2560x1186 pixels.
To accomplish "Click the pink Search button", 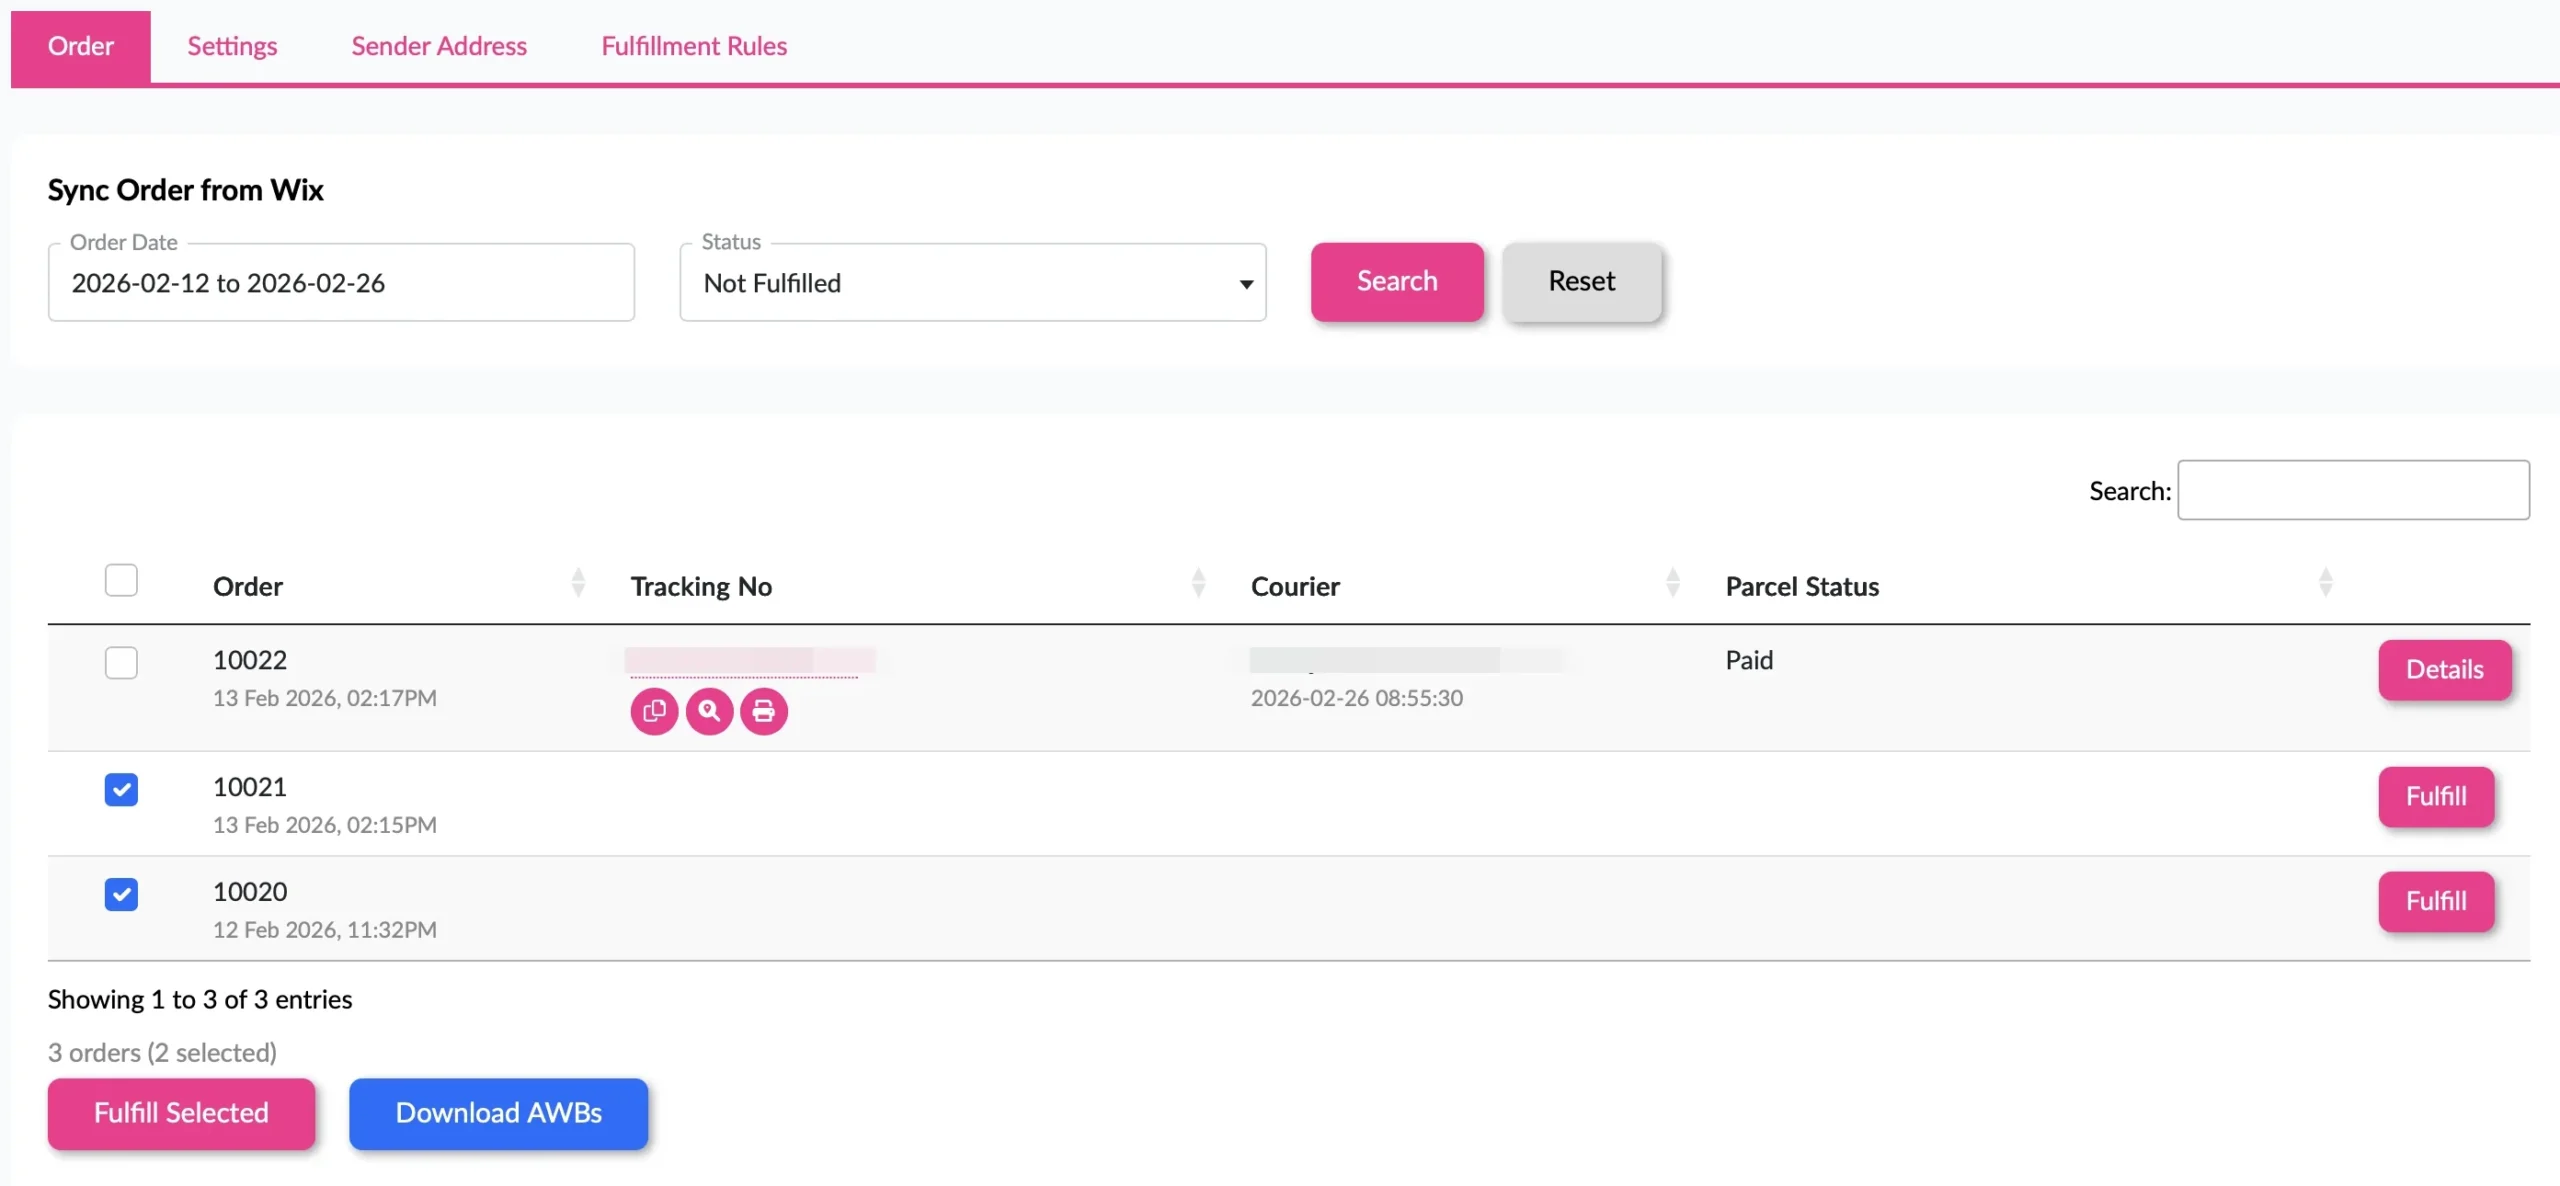I will 1396,282.
